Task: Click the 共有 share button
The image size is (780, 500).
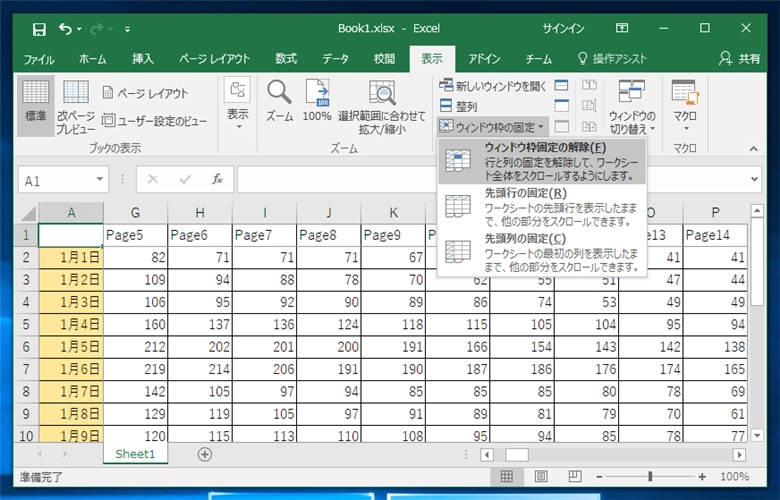Action: pyautogui.click(x=740, y=59)
